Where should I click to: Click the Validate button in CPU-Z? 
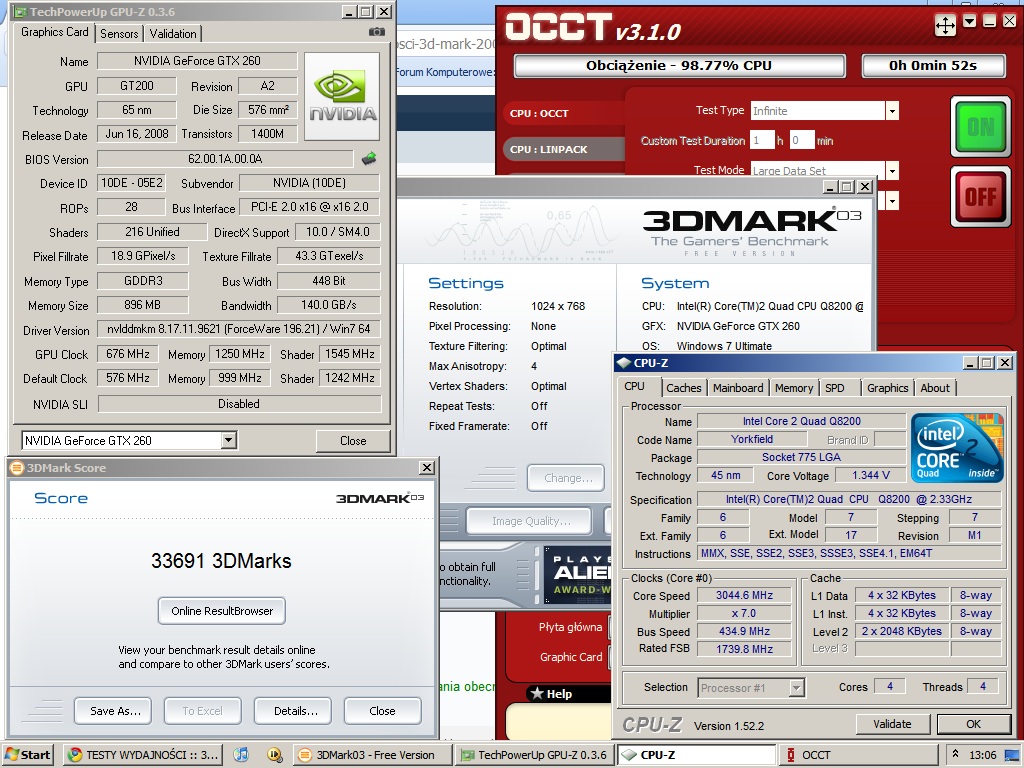tap(891, 724)
